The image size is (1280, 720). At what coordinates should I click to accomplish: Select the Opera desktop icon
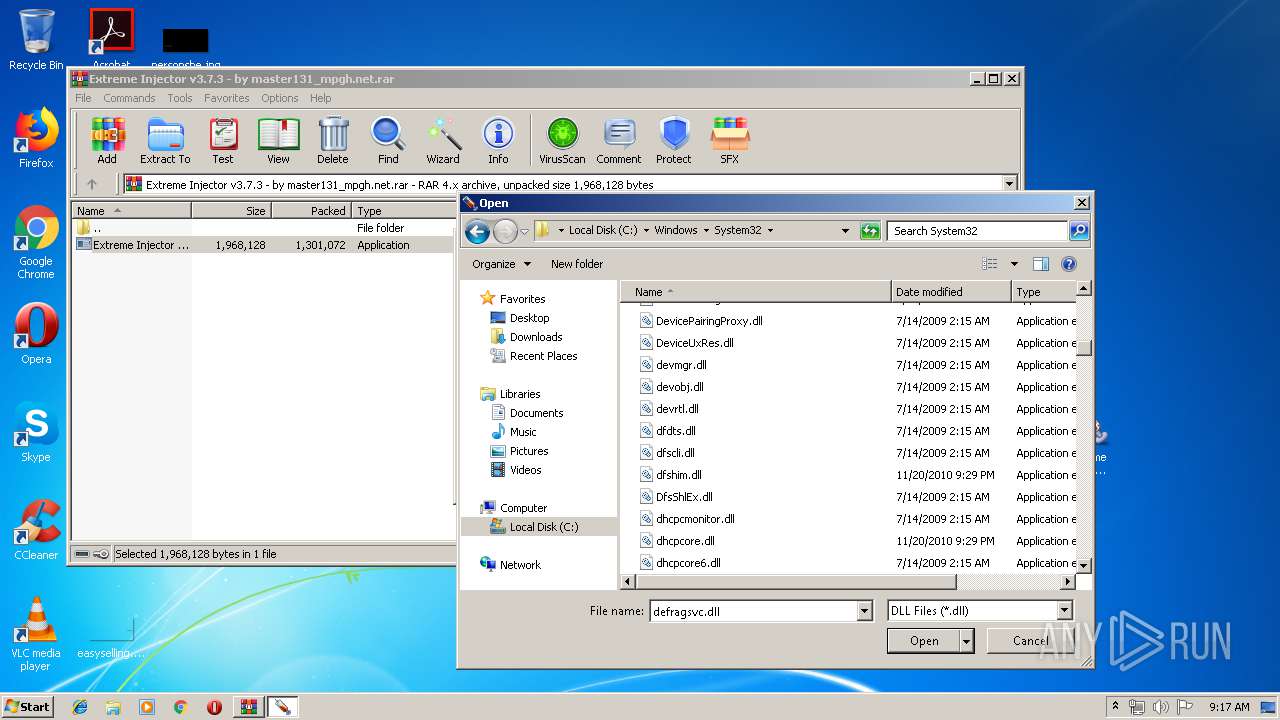click(36, 334)
